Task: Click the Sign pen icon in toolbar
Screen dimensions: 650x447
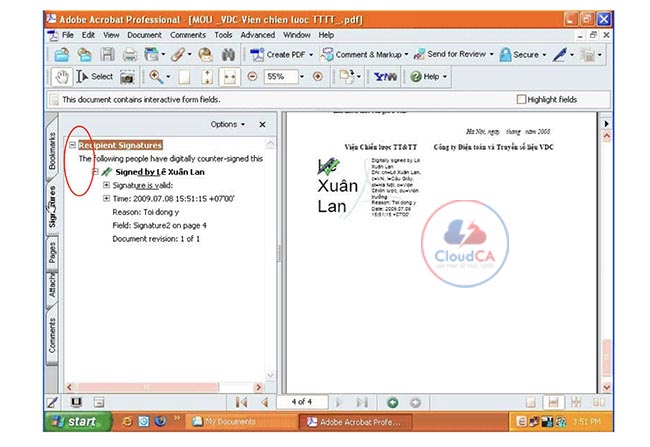Action: tap(560, 55)
